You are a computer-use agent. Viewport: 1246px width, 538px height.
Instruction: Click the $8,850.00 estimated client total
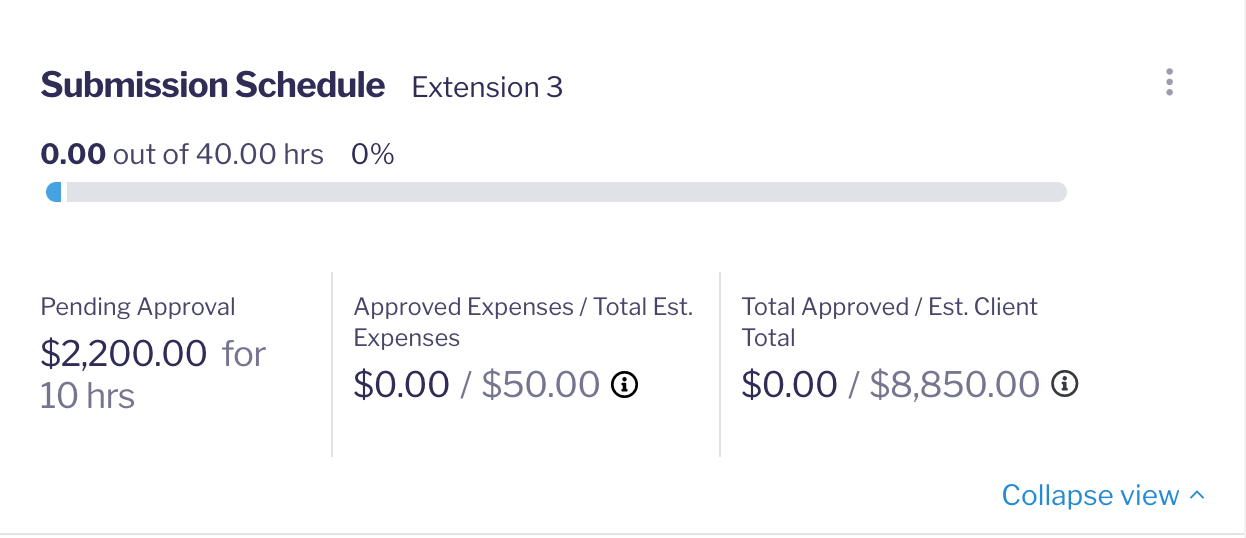[x=954, y=385]
